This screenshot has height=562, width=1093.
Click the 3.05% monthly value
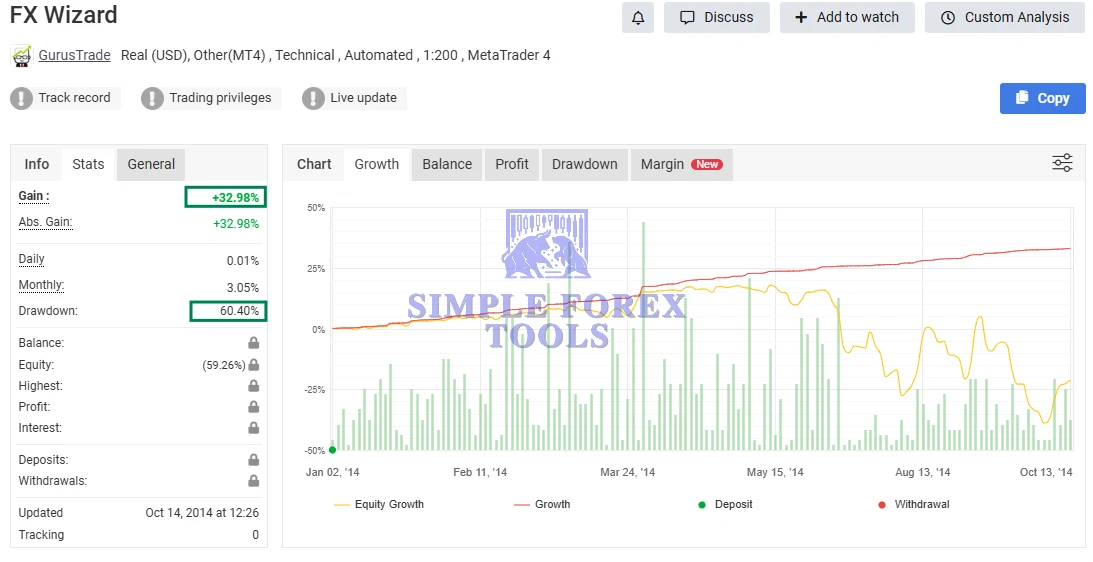pyautogui.click(x=243, y=287)
